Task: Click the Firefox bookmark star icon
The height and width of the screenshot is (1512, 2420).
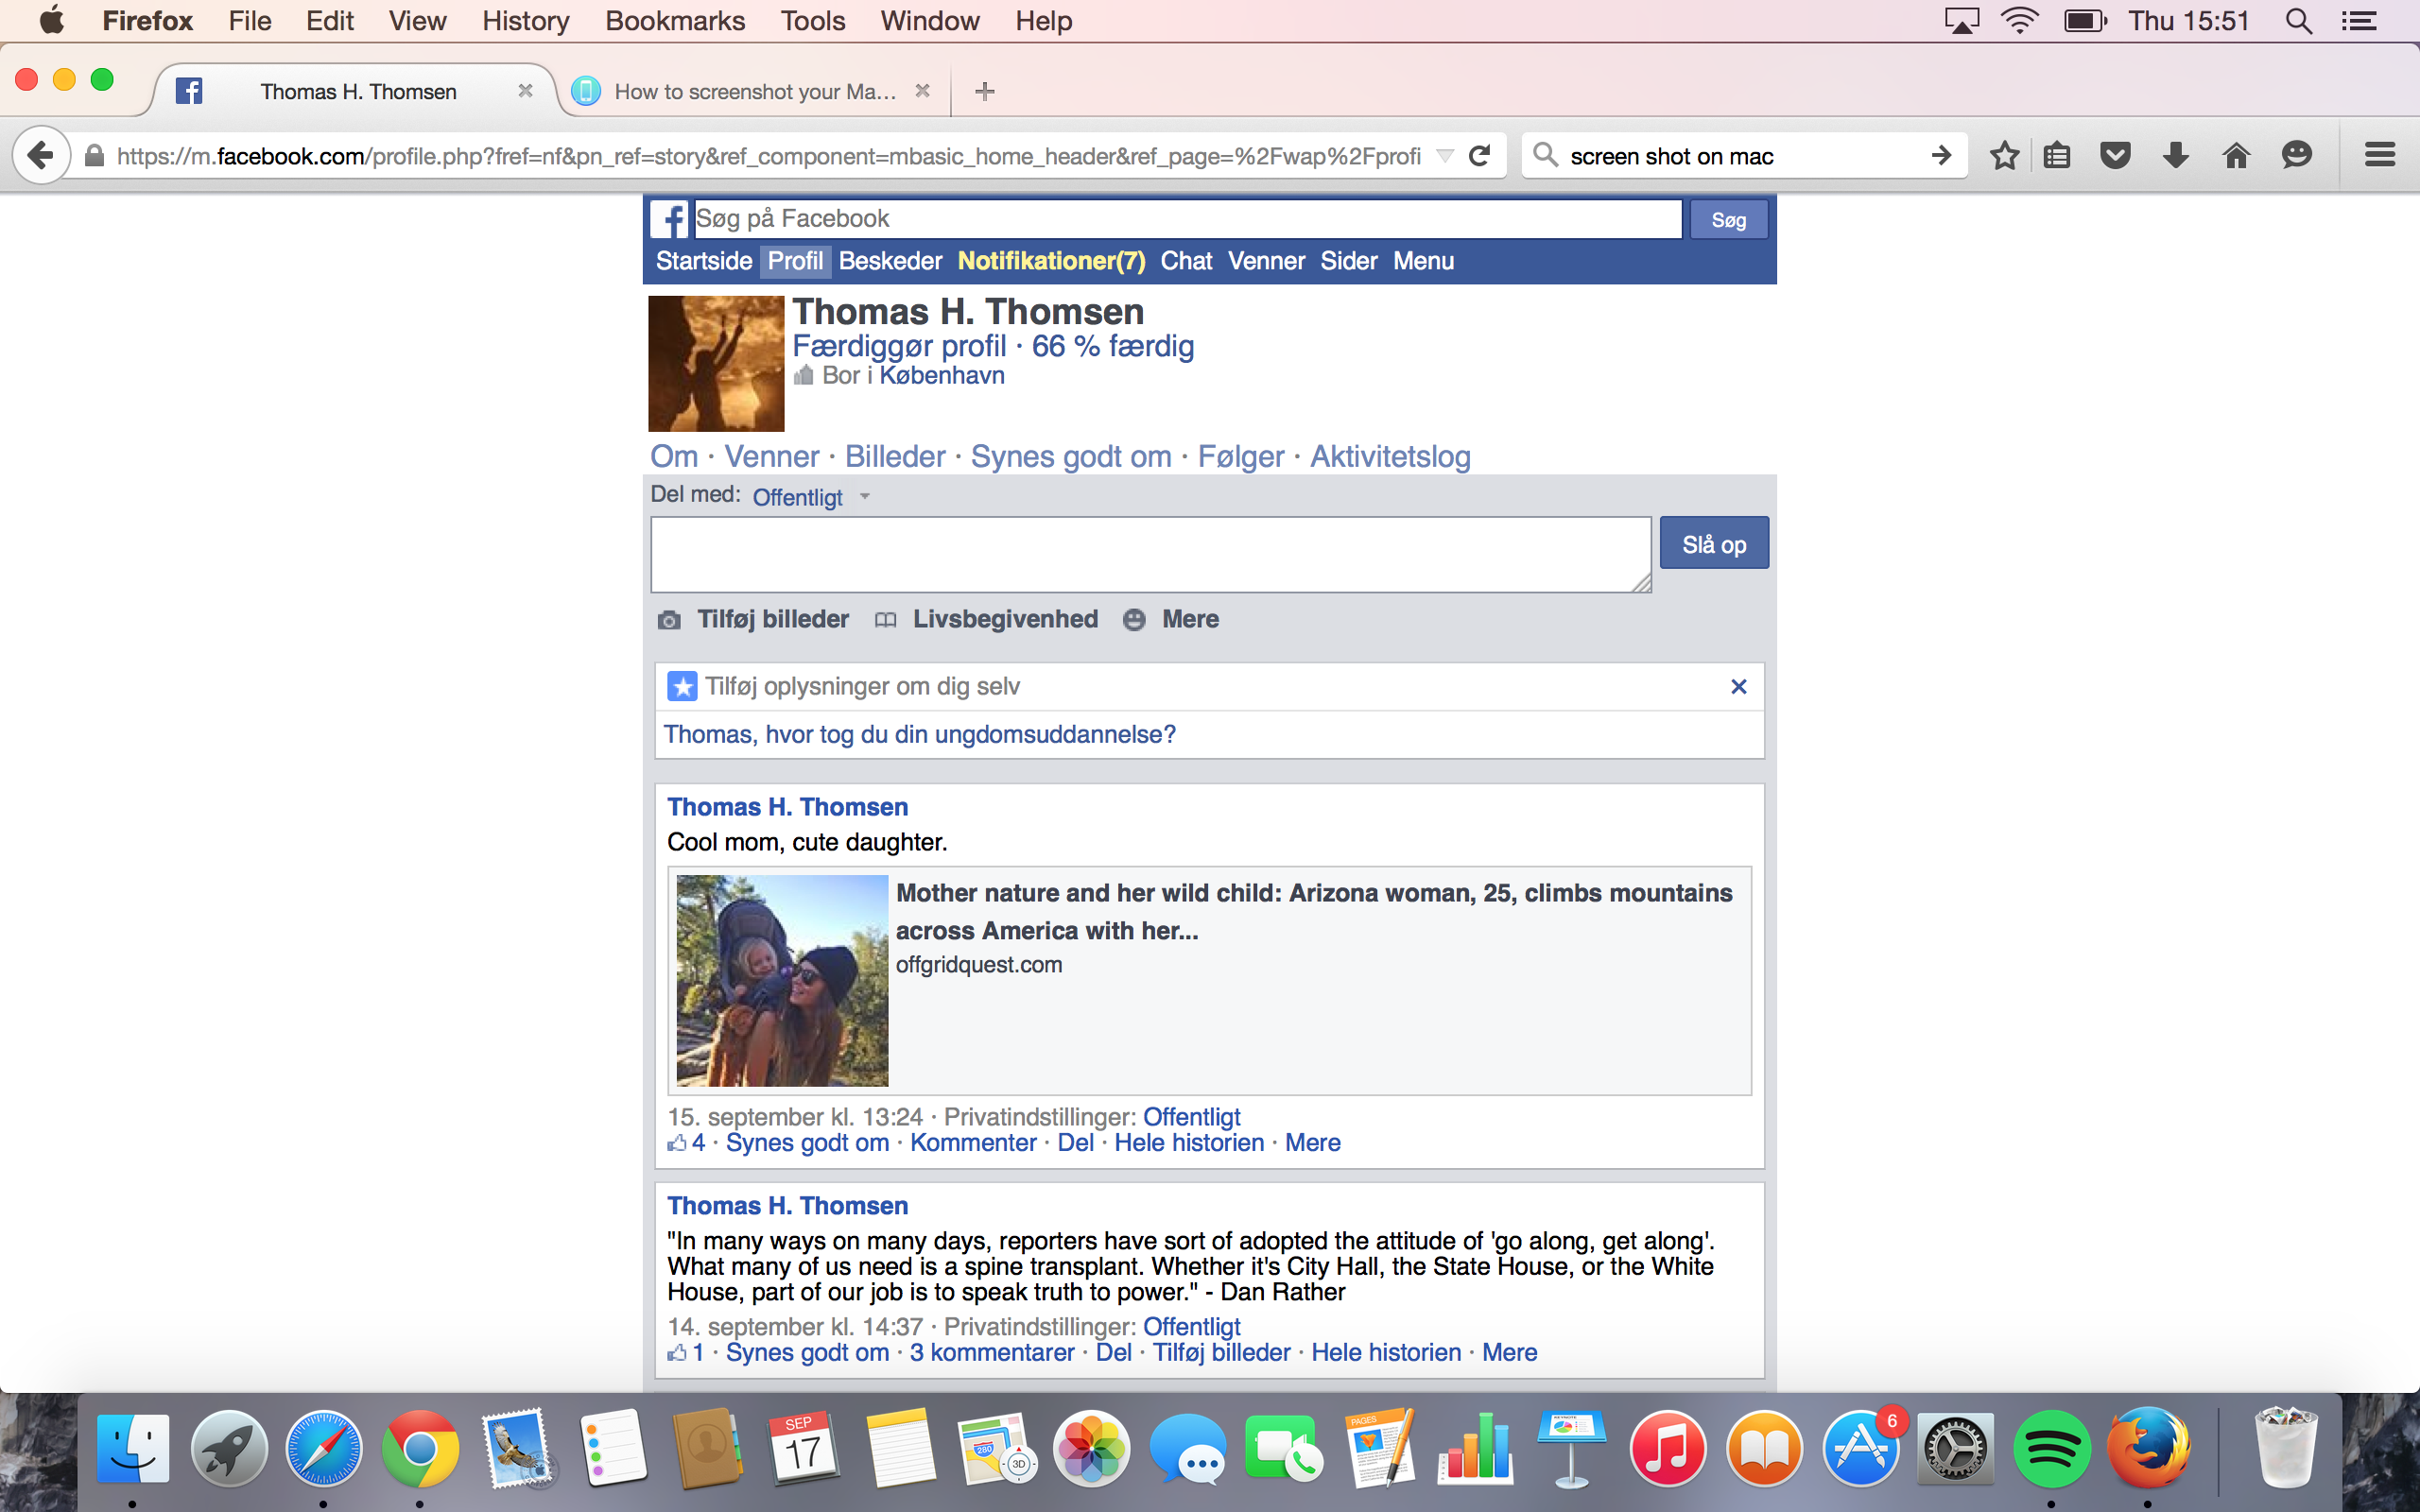Action: click(x=2004, y=155)
